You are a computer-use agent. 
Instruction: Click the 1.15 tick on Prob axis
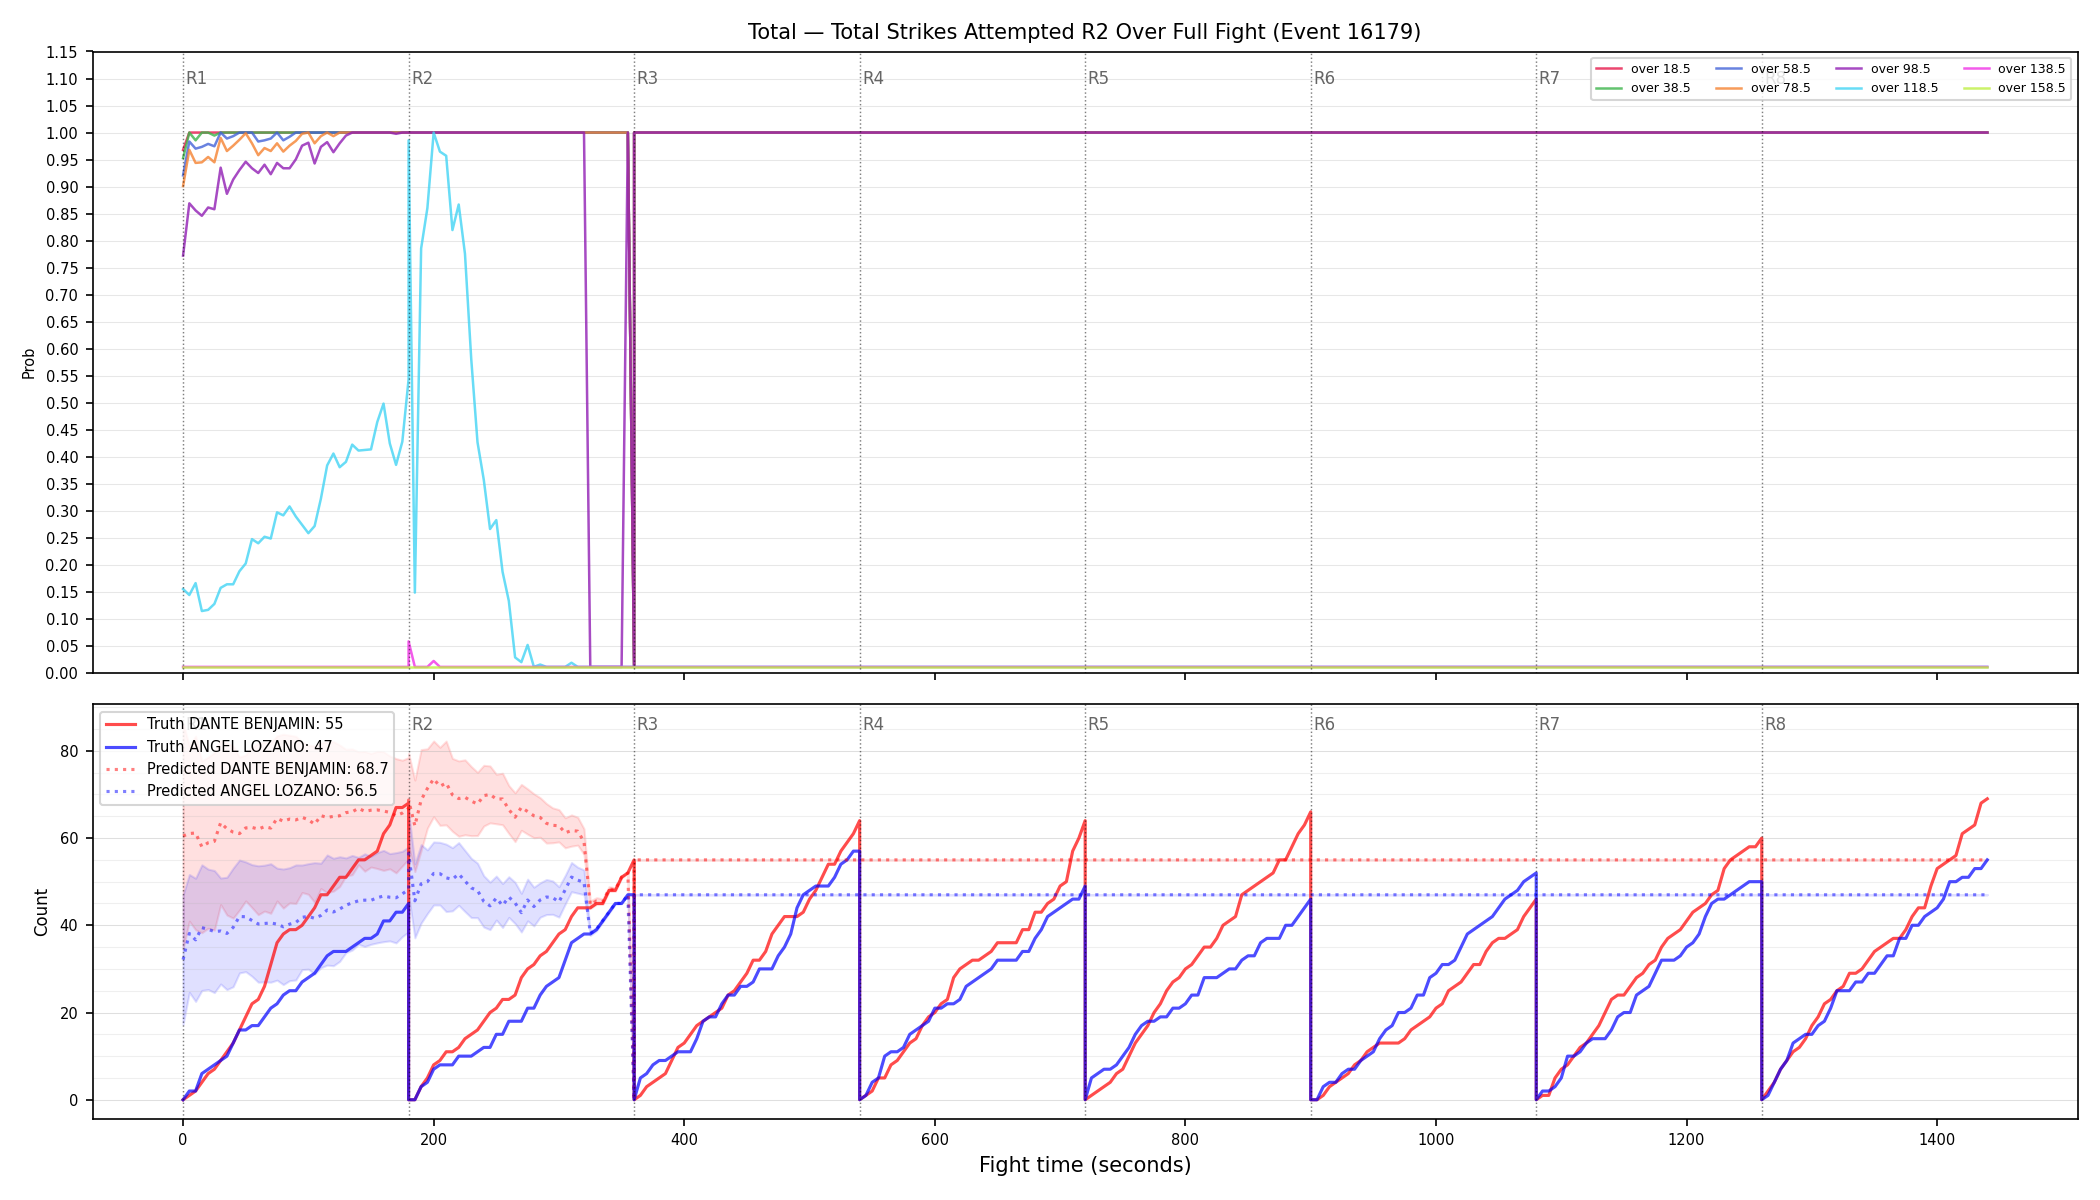click(62, 53)
